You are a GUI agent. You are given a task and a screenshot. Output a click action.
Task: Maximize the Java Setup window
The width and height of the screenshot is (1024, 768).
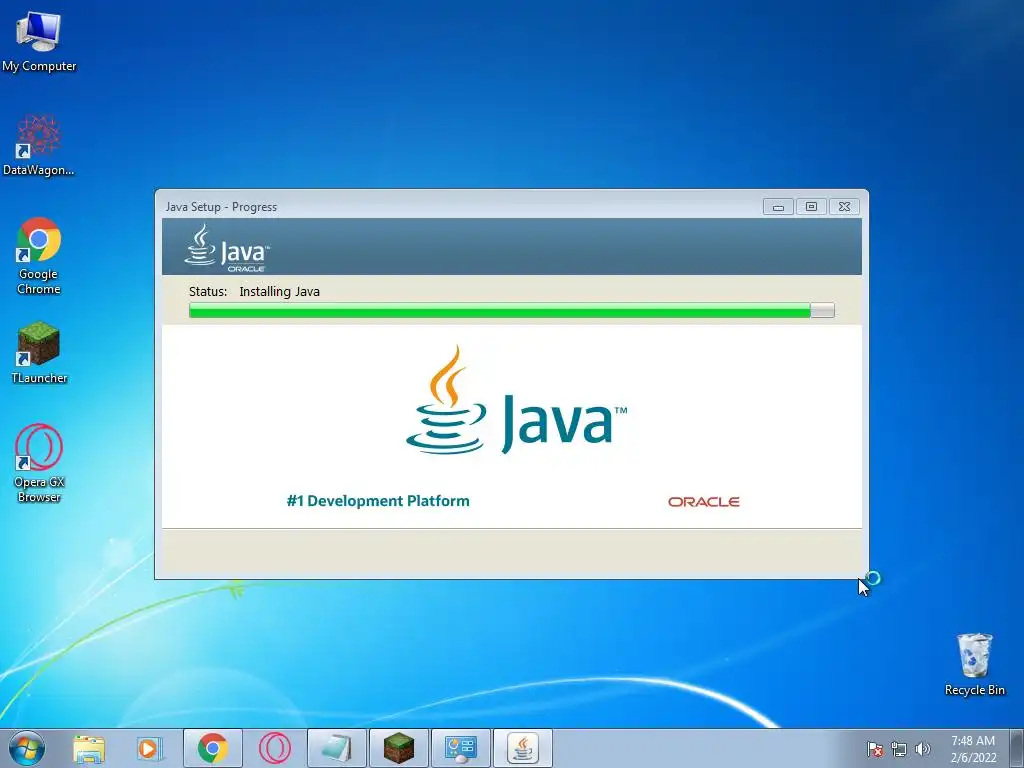tap(811, 206)
